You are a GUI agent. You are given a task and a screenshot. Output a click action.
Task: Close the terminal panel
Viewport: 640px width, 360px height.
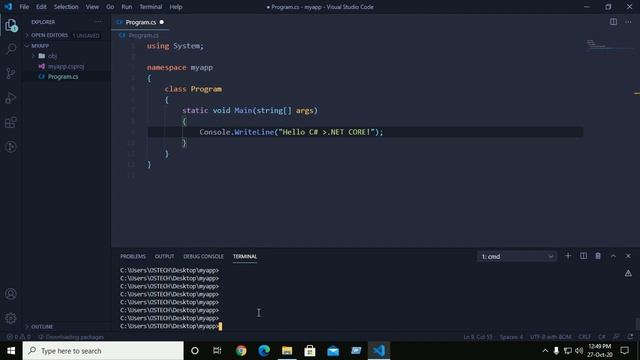tap(628, 256)
